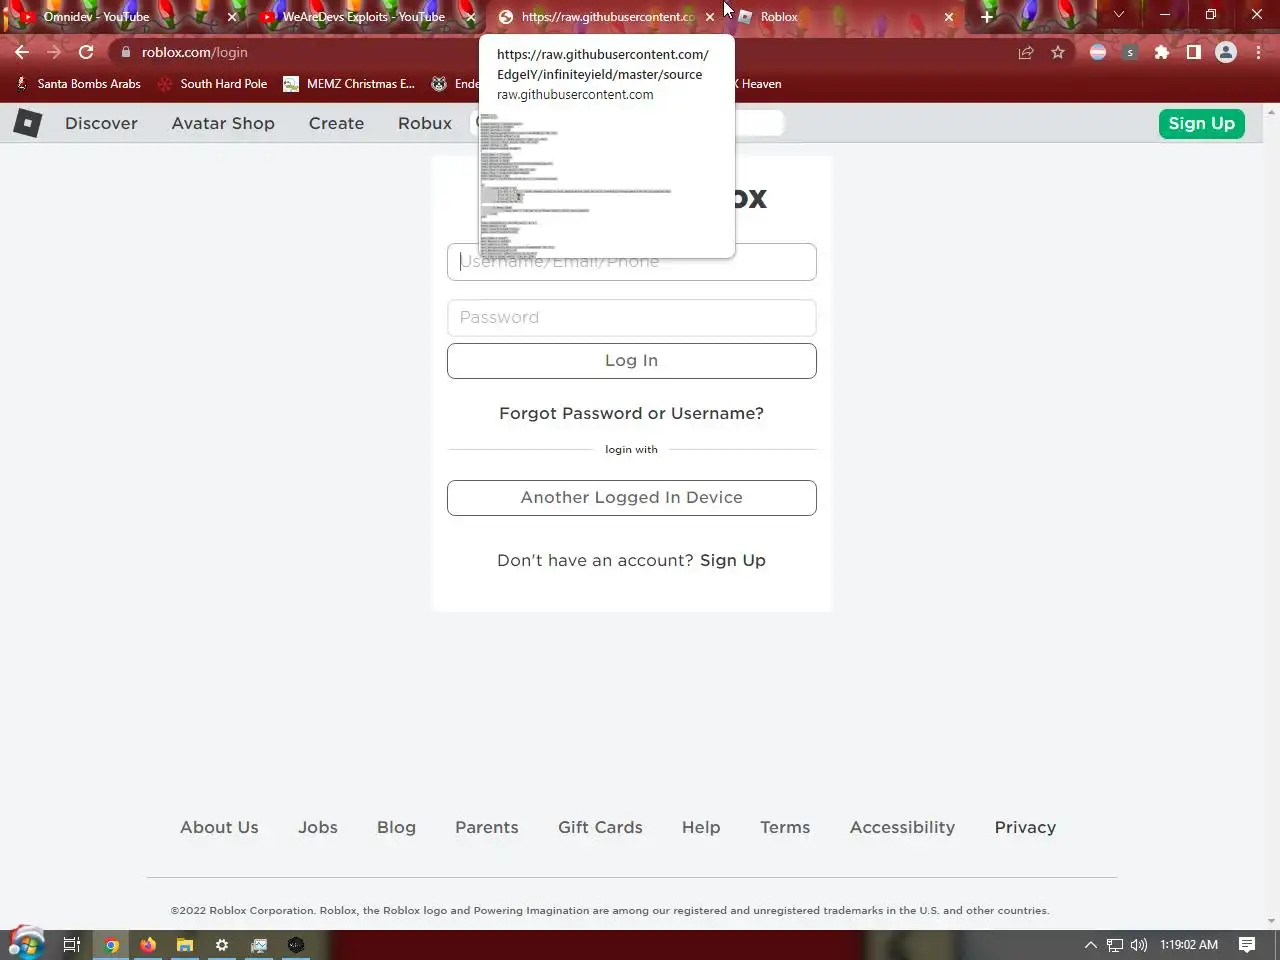Click the Log In button

[x=631, y=361]
